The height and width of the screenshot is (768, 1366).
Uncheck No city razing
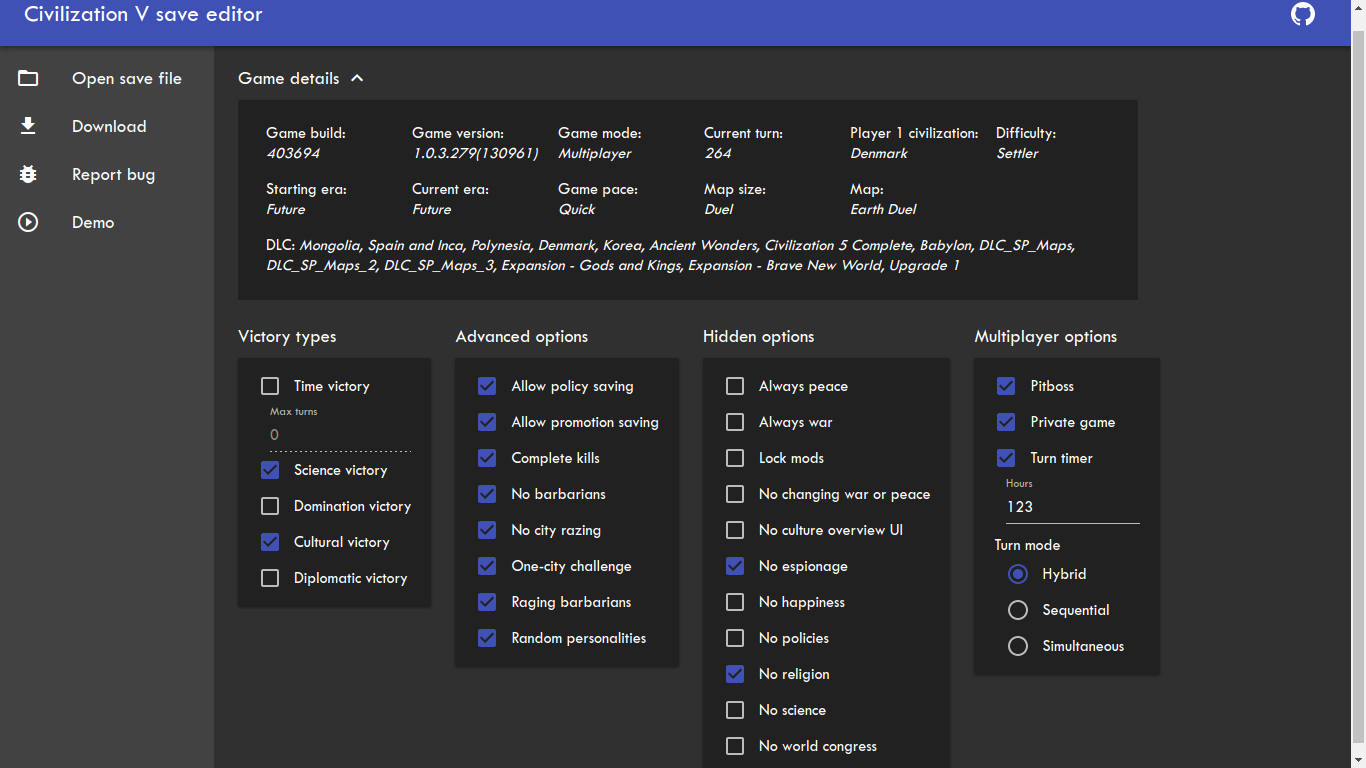(487, 530)
